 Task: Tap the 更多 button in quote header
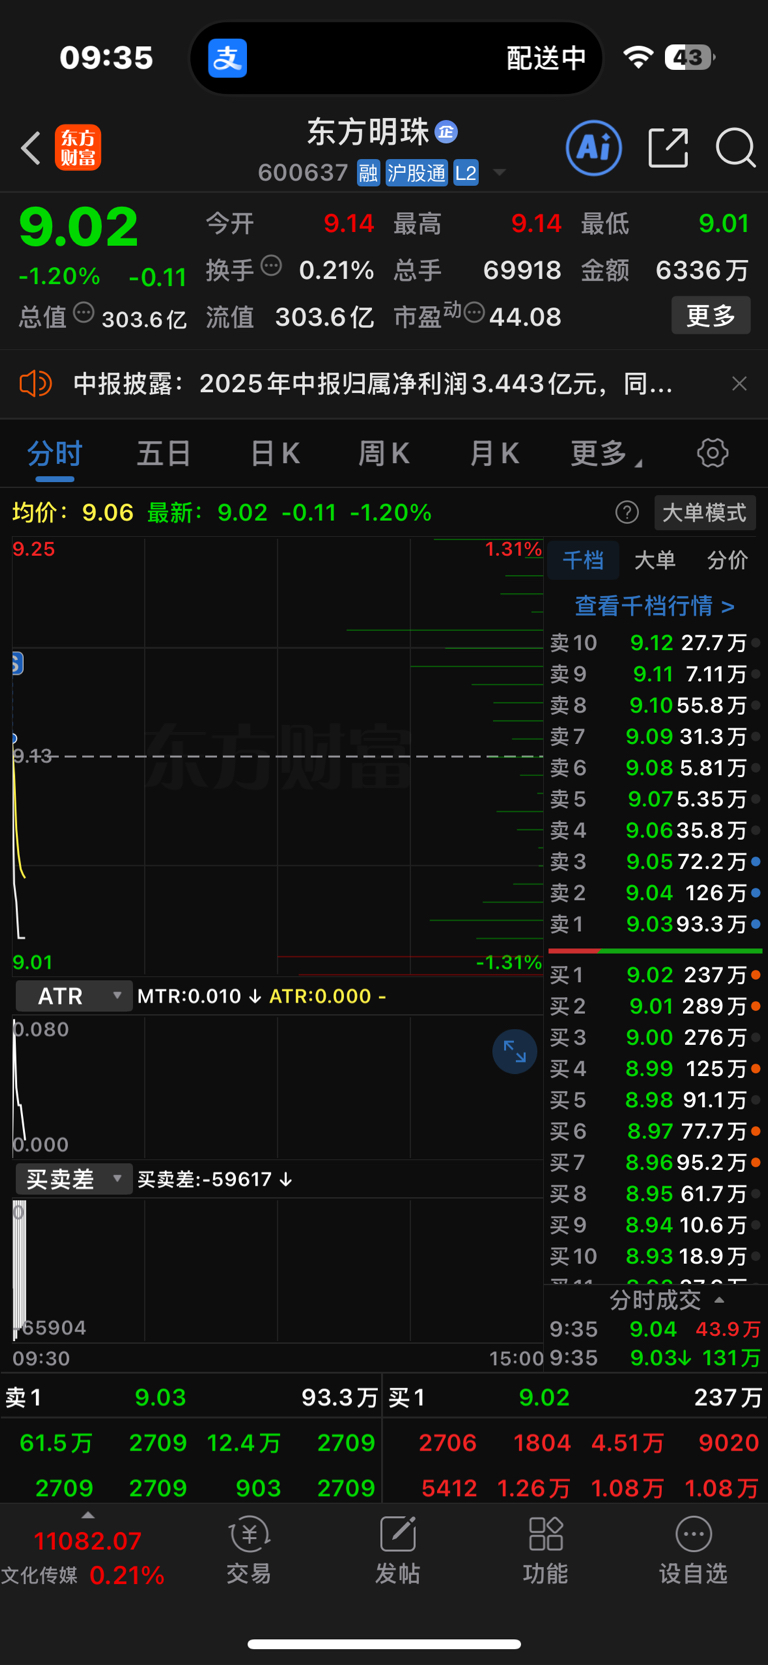tap(711, 316)
